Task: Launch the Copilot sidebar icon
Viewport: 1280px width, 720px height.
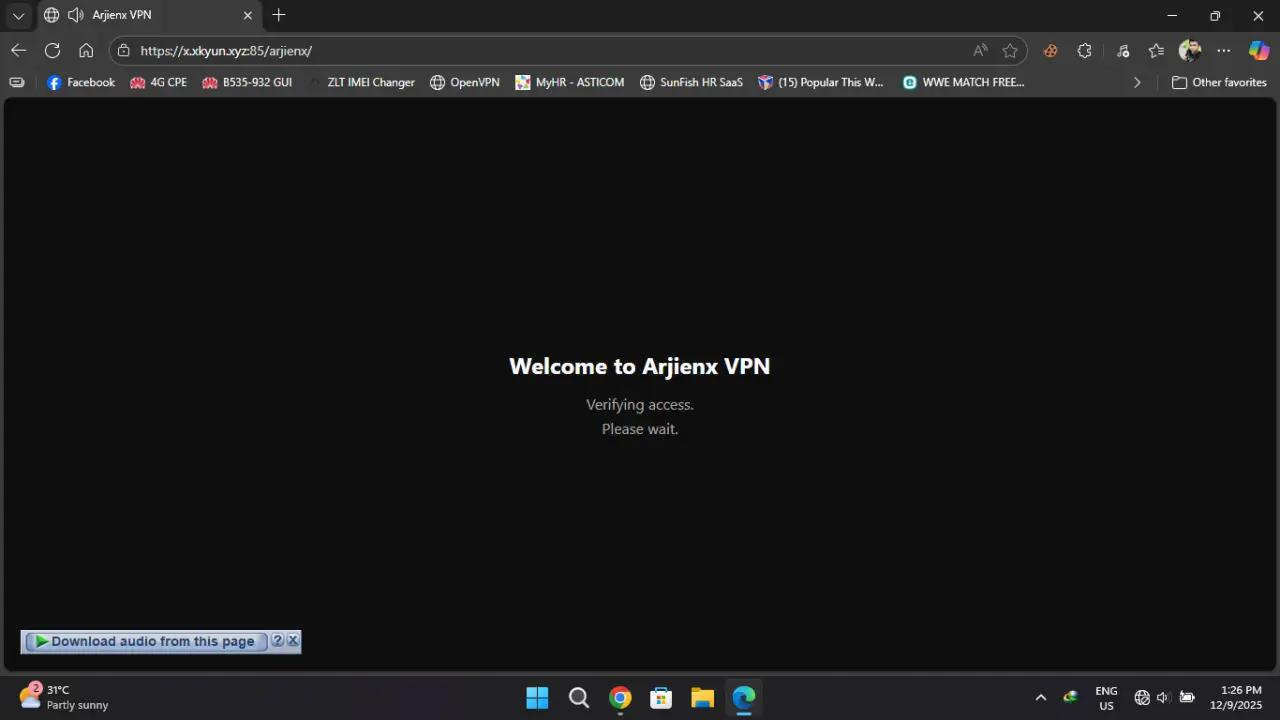Action: pyautogui.click(x=1259, y=50)
